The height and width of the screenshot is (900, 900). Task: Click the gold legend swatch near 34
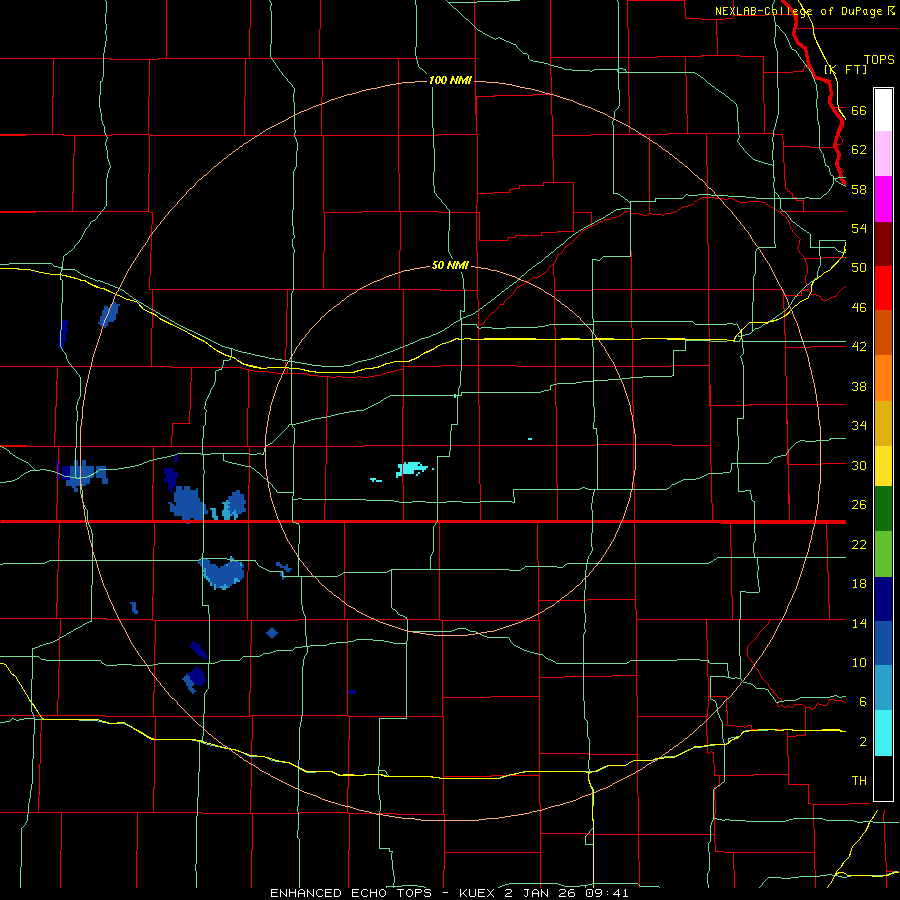(x=883, y=423)
